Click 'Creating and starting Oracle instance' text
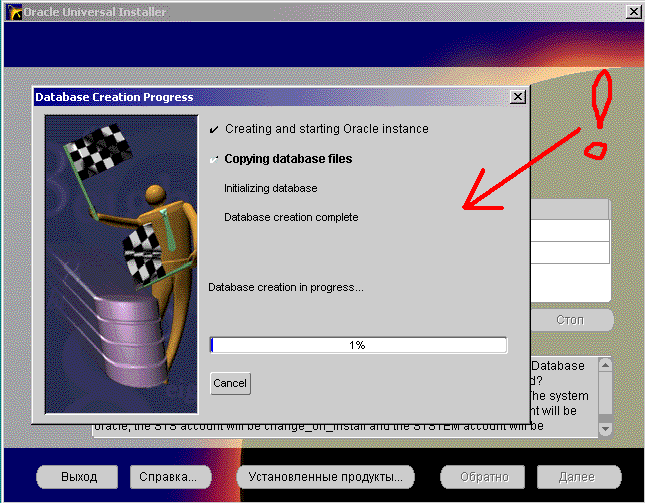Viewport: 645px width, 503px height. (x=327, y=129)
